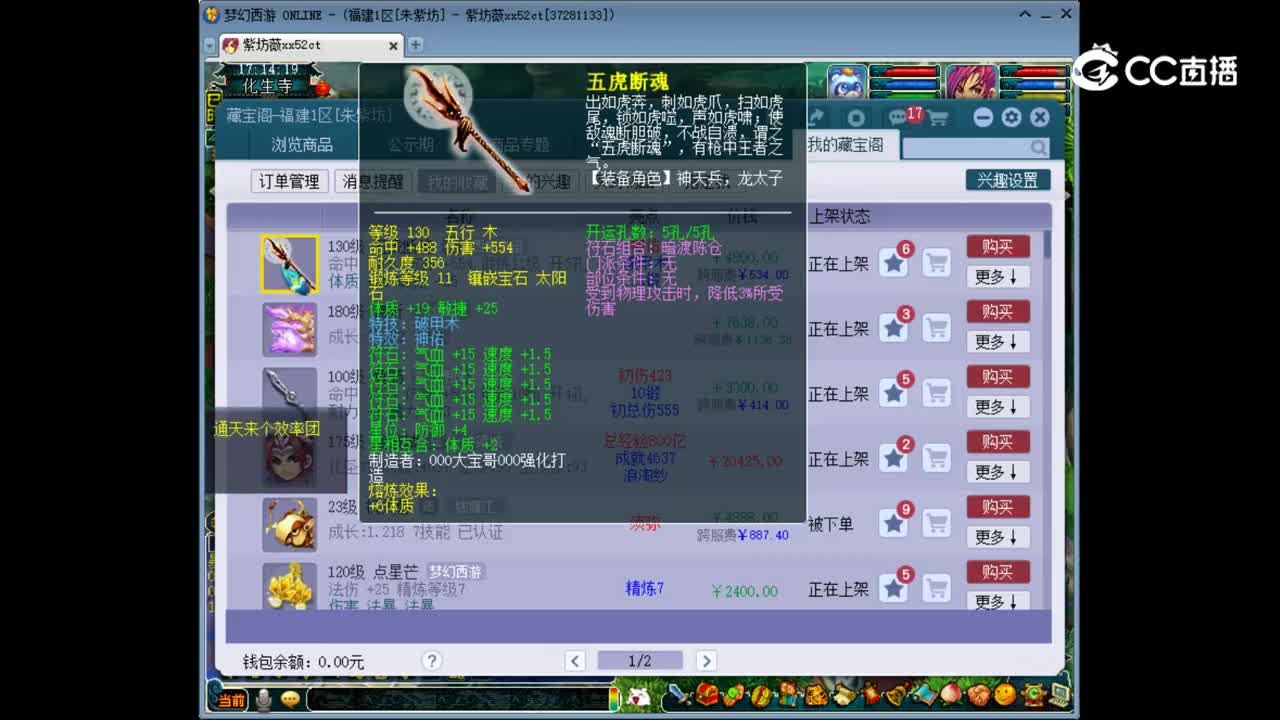Select the 点星芒 item thumbnail
1280x720 pixels.
[x=290, y=586]
